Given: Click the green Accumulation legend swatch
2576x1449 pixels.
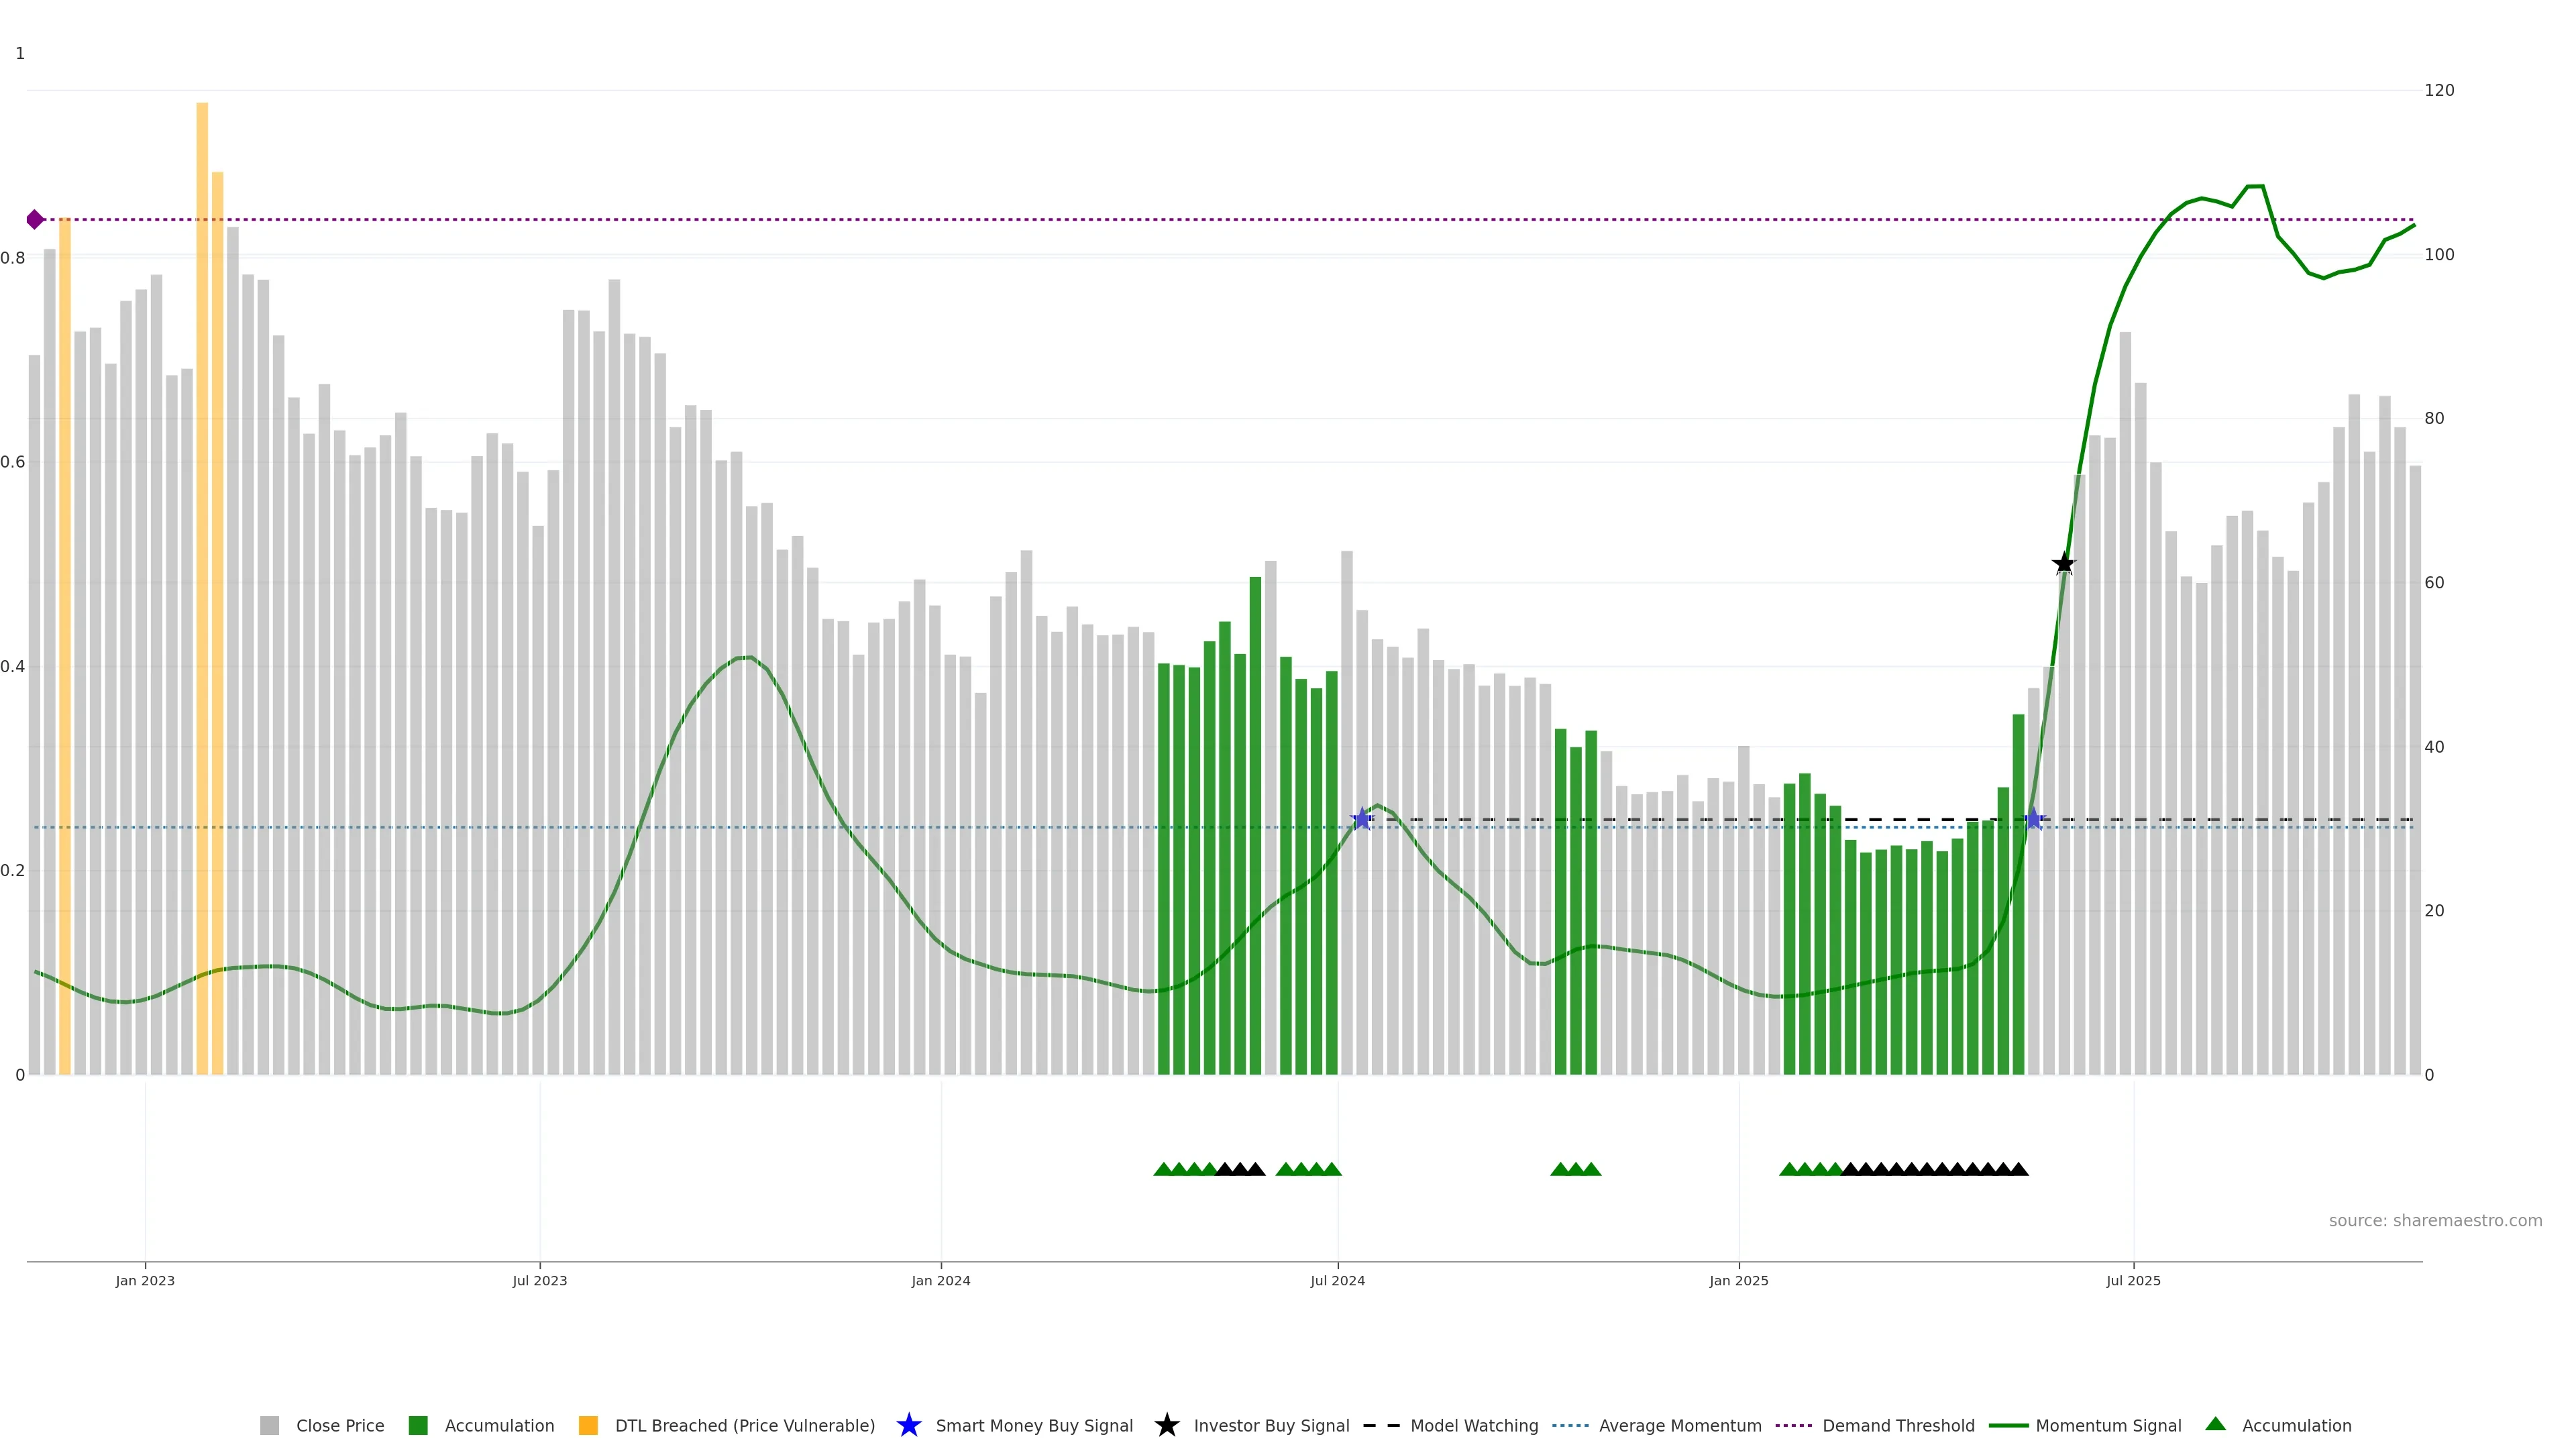Looking at the screenshot, I should click(x=418, y=1425).
